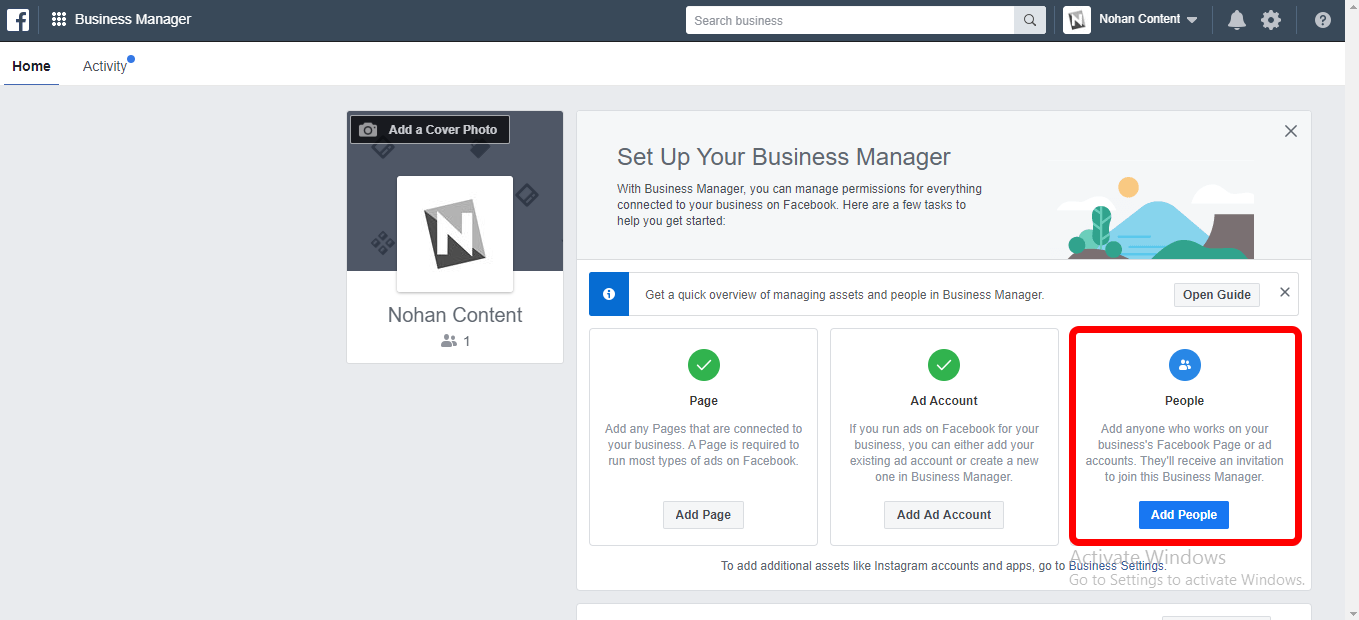Click the blue info icon in guide banner
The image size is (1359, 620).
pyautogui.click(x=609, y=294)
